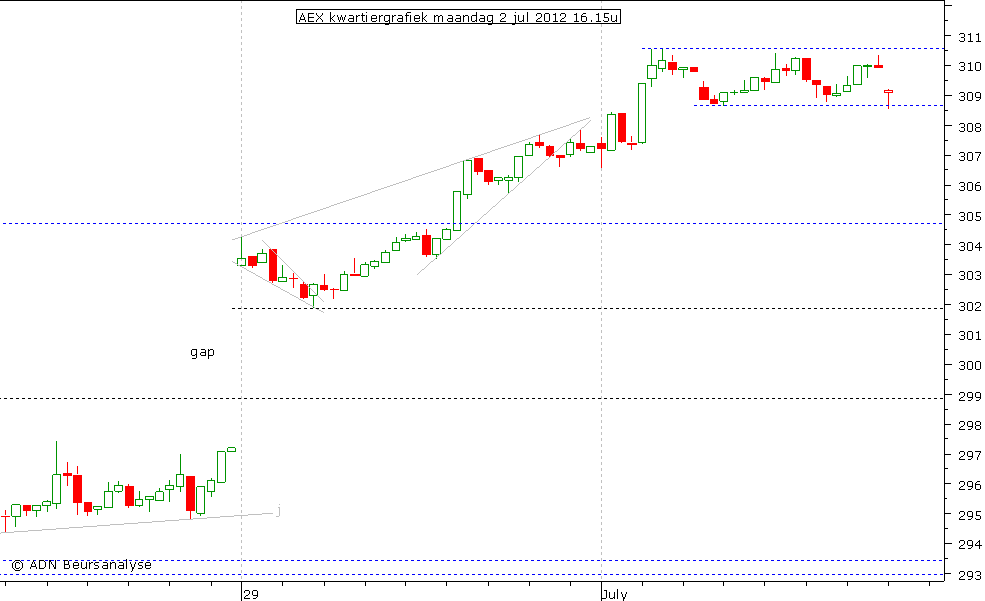985x601 pixels.
Task: Click the 309 price axis label
Action: coord(969,97)
